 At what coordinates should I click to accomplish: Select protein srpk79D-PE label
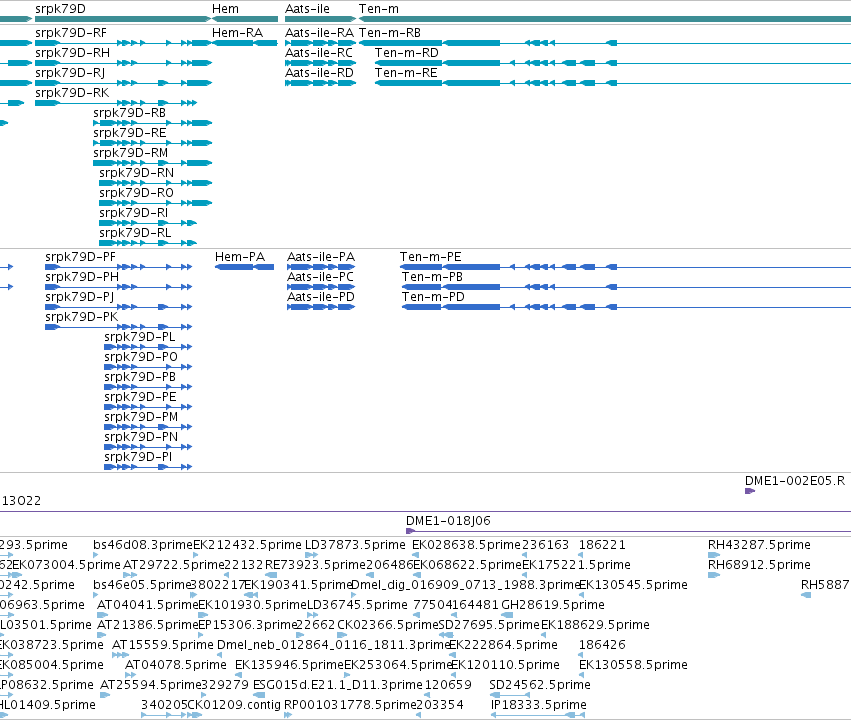tap(140, 397)
